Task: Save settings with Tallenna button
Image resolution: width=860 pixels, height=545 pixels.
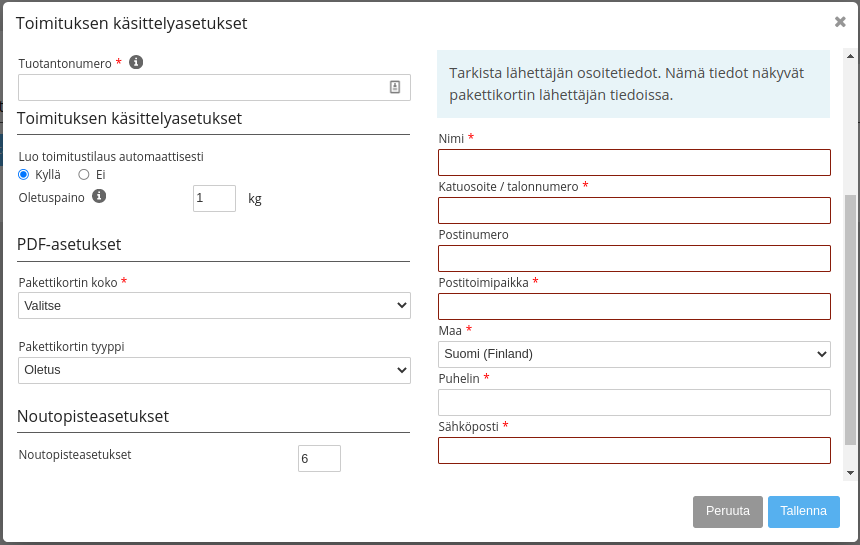Action: pyautogui.click(x=804, y=512)
